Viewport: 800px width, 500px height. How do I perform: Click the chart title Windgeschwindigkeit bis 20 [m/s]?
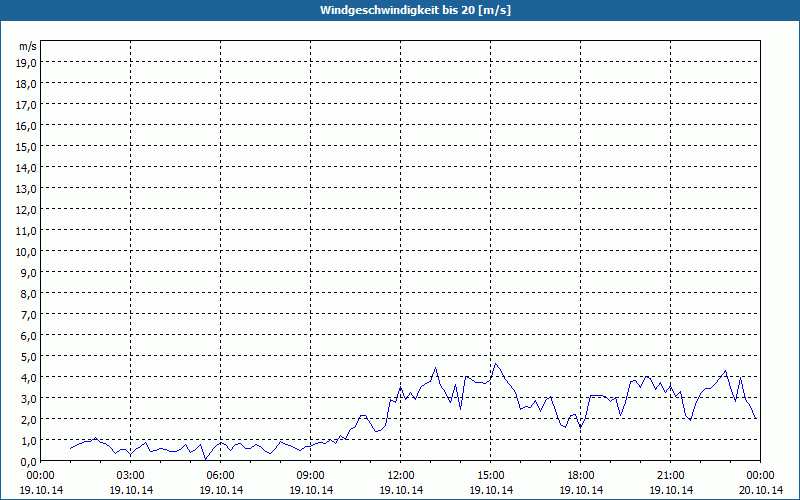415,10
